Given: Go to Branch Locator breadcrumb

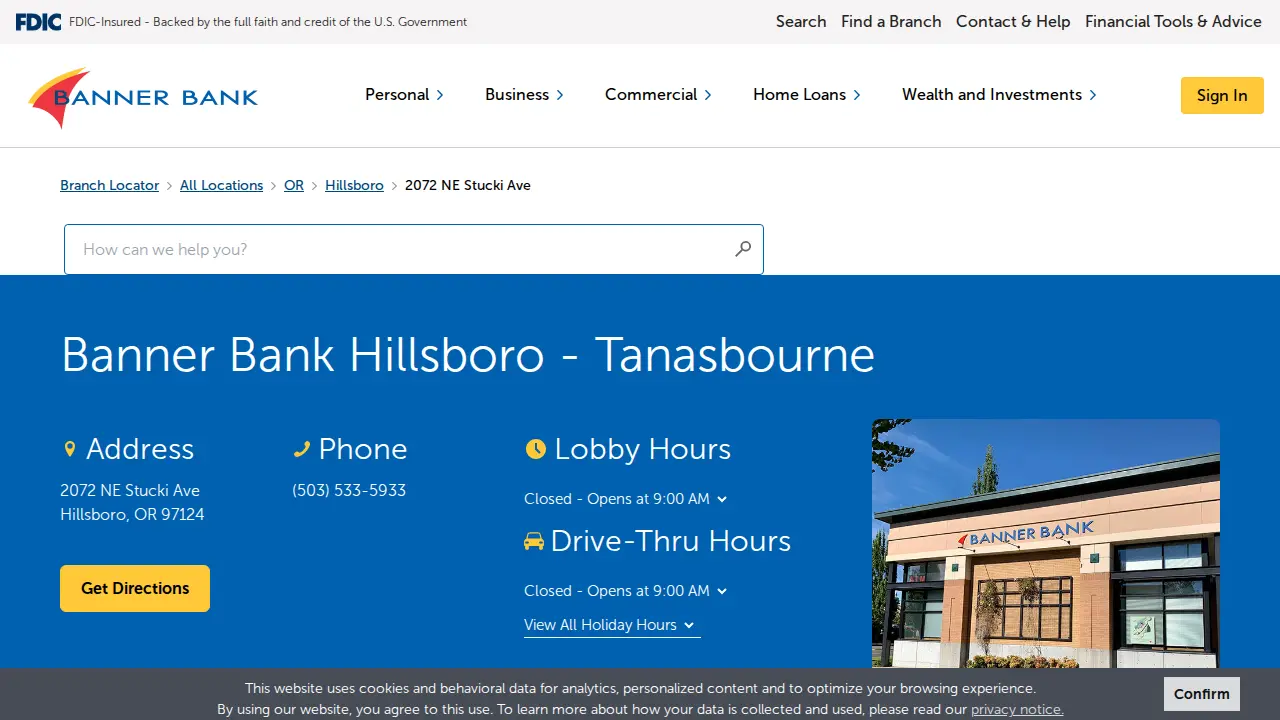Looking at the screenshot, I should pos(109,185).
